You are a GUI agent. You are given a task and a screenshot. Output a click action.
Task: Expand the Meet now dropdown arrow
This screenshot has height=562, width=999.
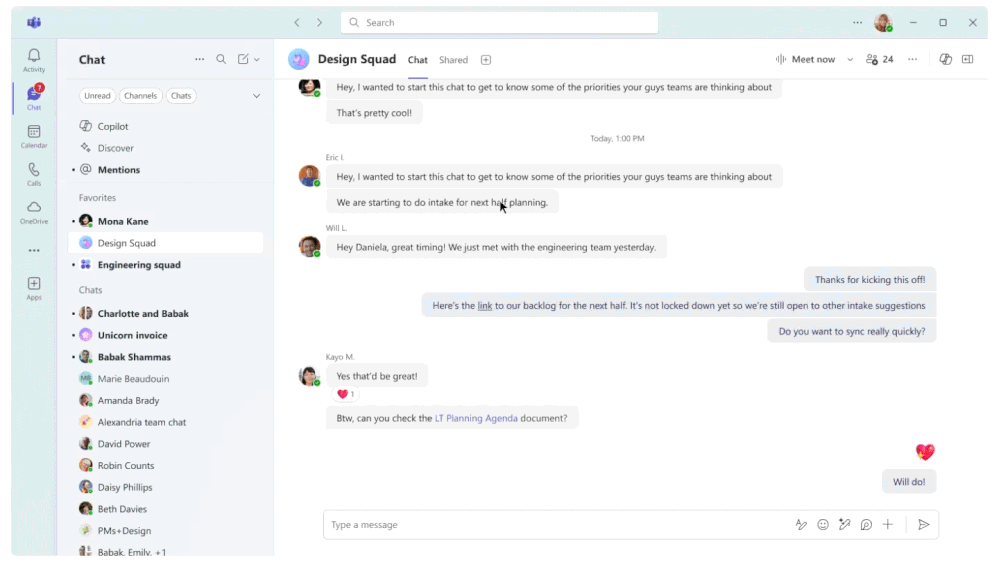850,59
